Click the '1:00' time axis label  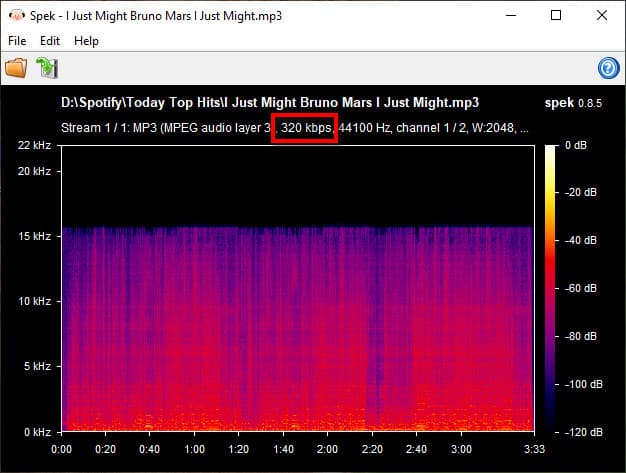194,449
